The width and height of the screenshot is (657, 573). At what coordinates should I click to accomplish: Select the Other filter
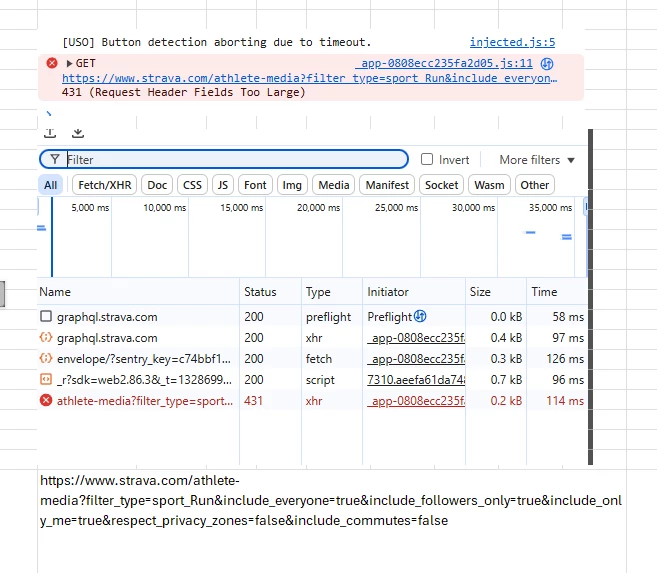[x=535, y=185]
